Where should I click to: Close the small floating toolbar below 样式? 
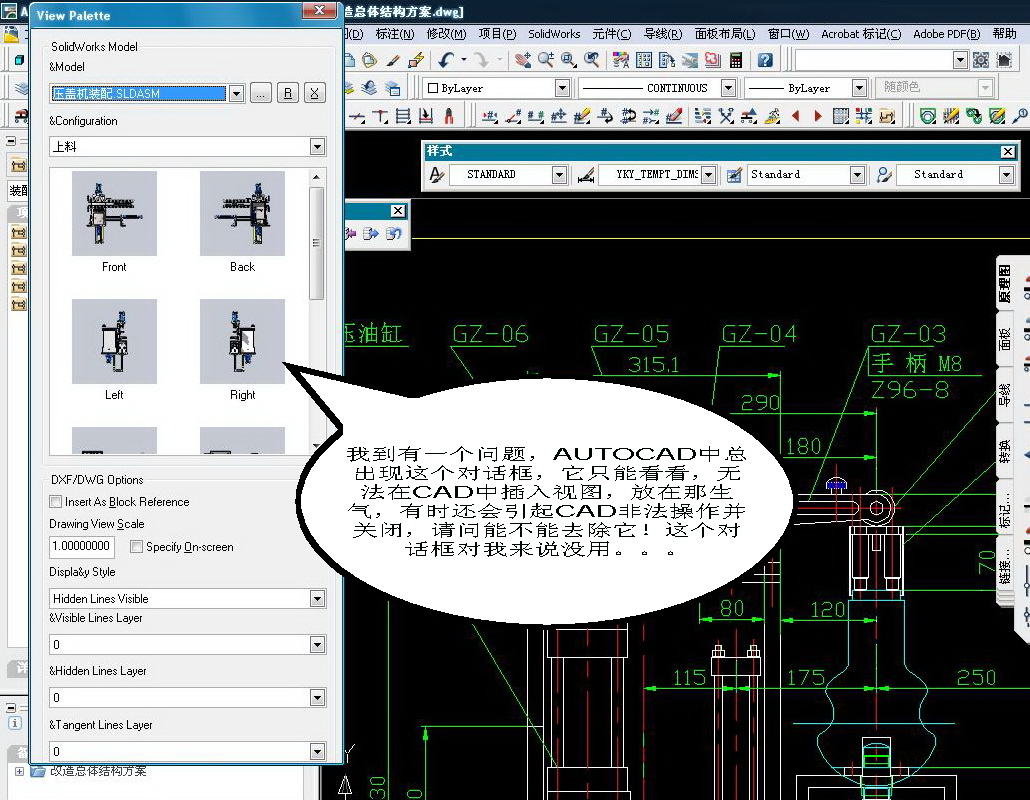coord(398,211)
